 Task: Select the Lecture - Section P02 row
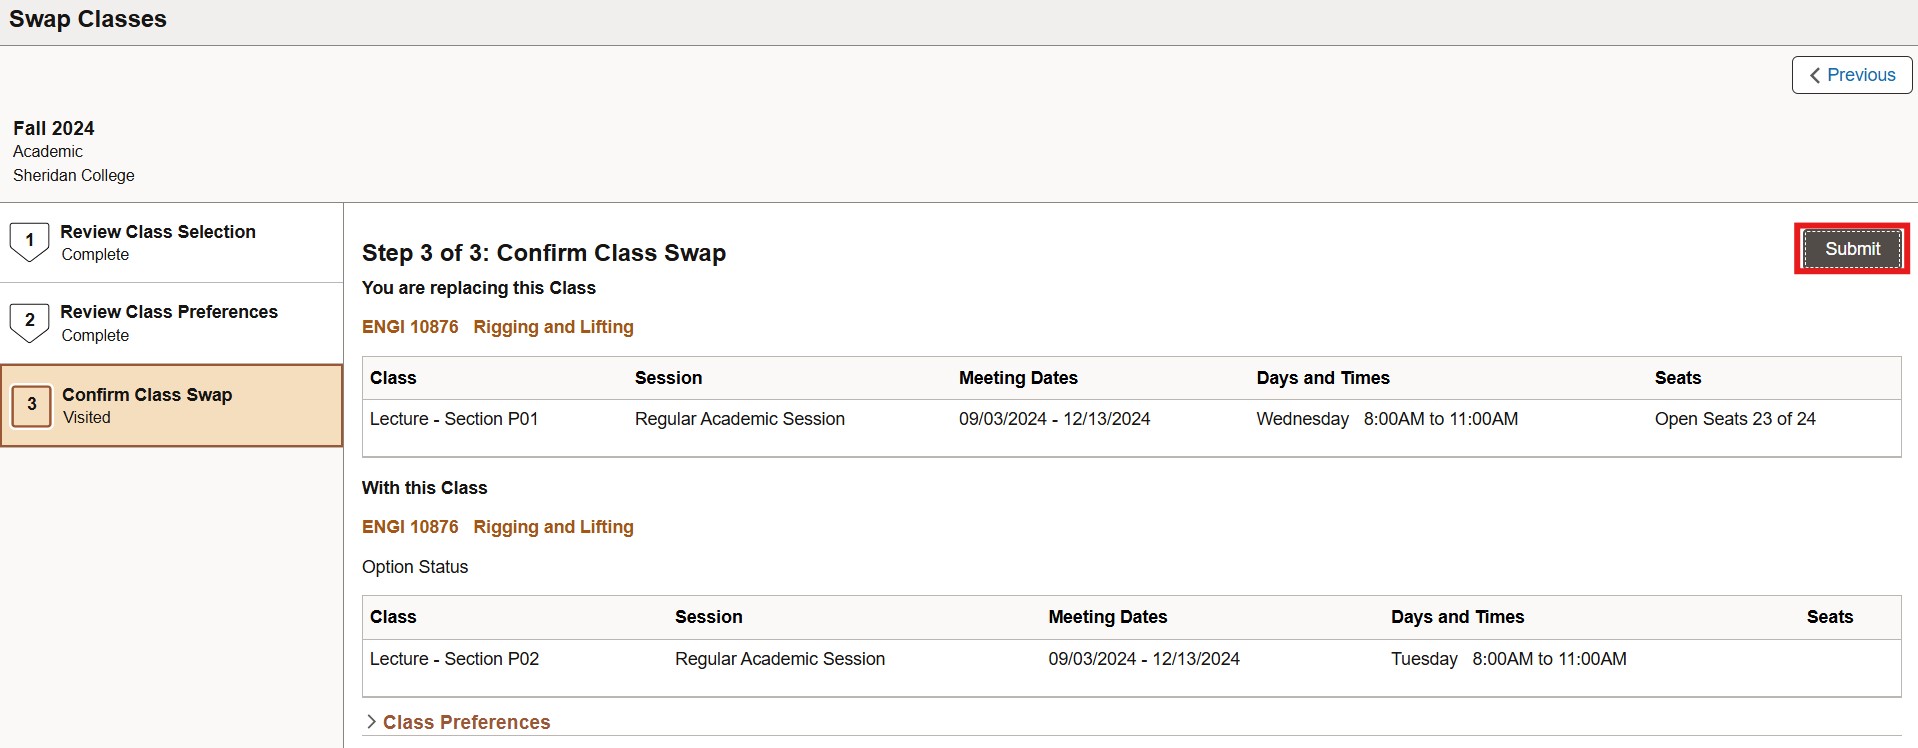(x=454, y=659)
